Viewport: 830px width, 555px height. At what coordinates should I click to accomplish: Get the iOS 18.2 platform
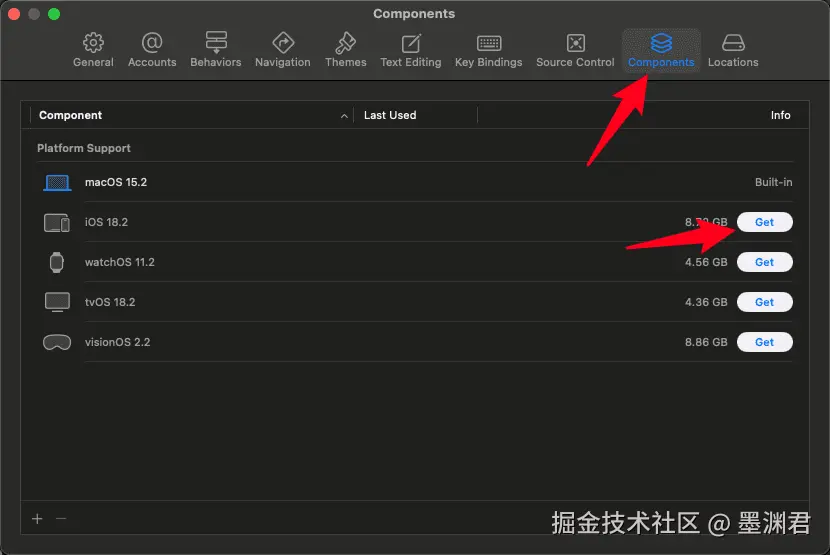click(764, 222)
